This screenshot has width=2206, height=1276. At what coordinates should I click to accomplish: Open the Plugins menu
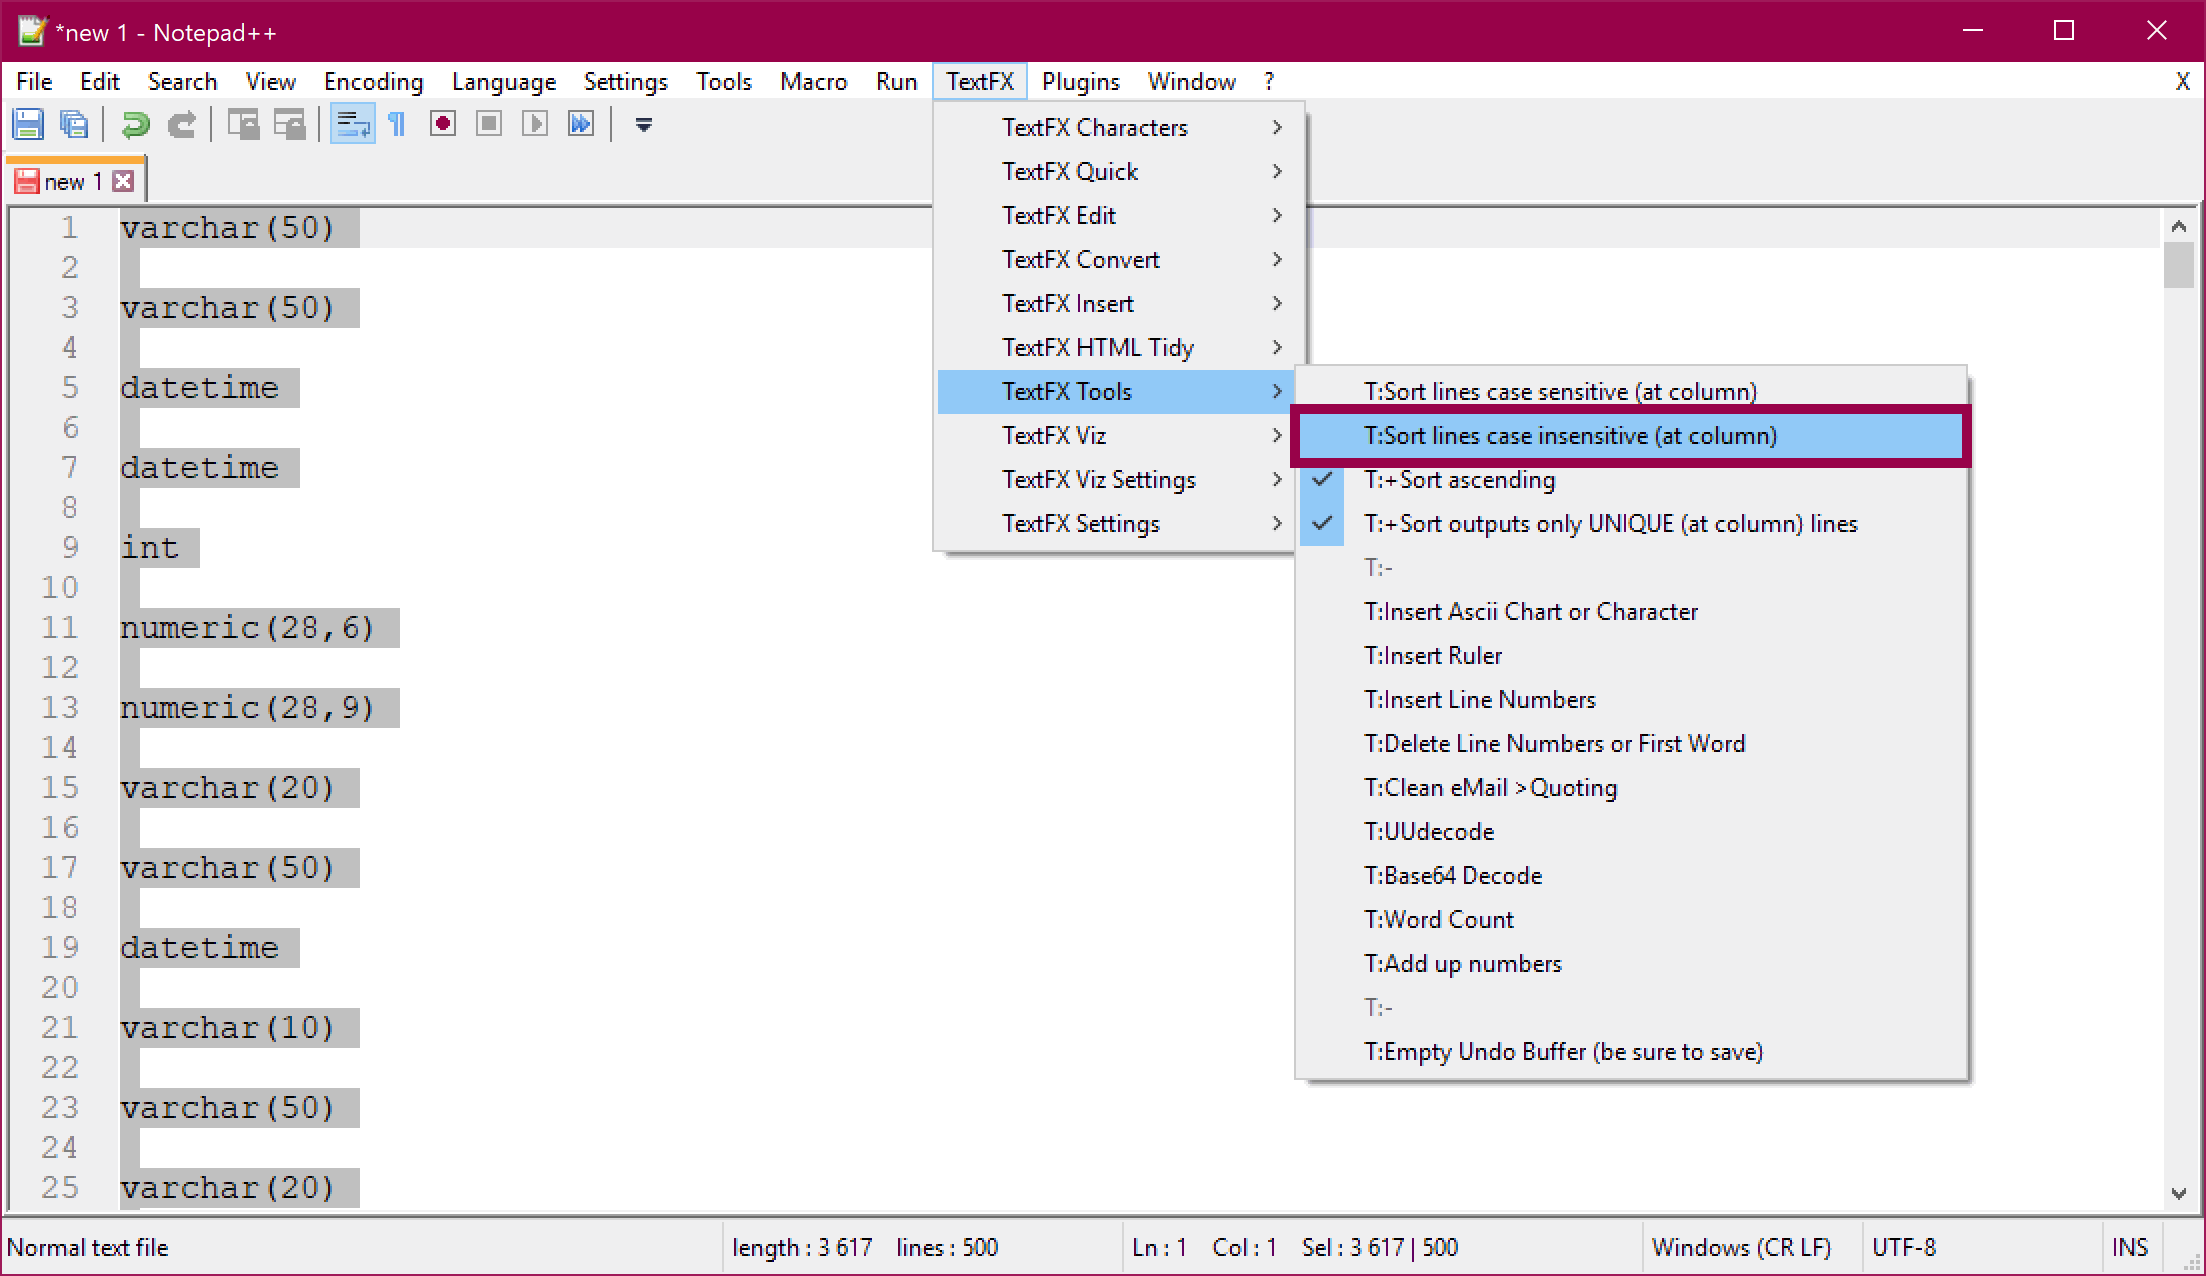1080,82
